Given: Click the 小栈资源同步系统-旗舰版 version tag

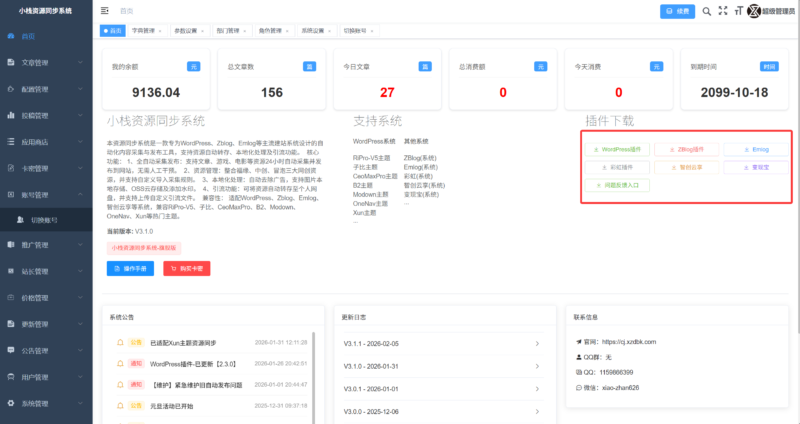Looking at the screenshot, I should [144, 248].
